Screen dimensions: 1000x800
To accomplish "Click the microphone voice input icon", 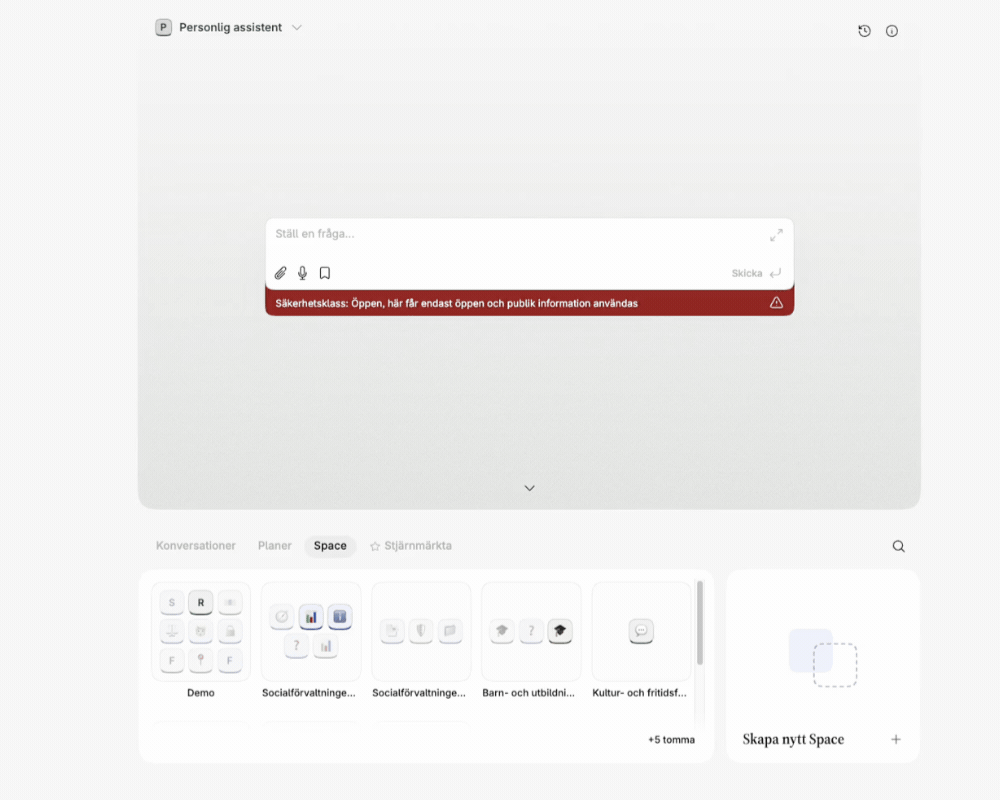I will [303, 273].
